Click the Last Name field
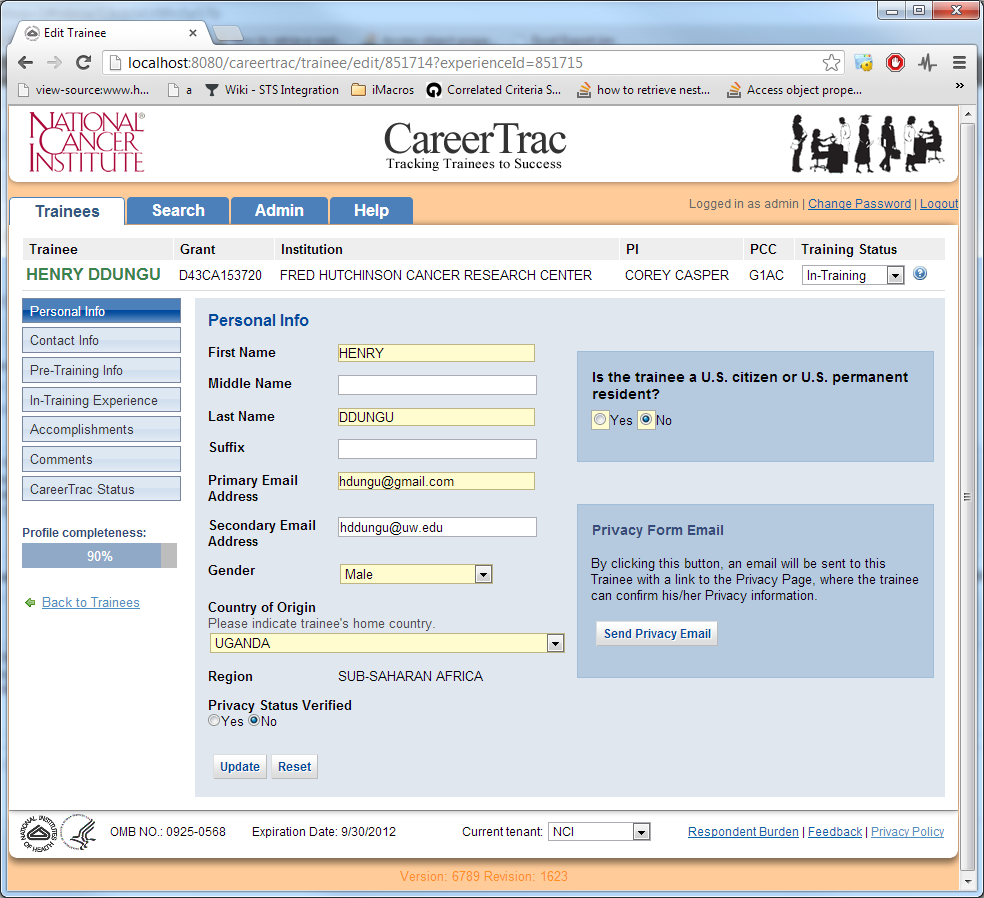 coord(437,417)
